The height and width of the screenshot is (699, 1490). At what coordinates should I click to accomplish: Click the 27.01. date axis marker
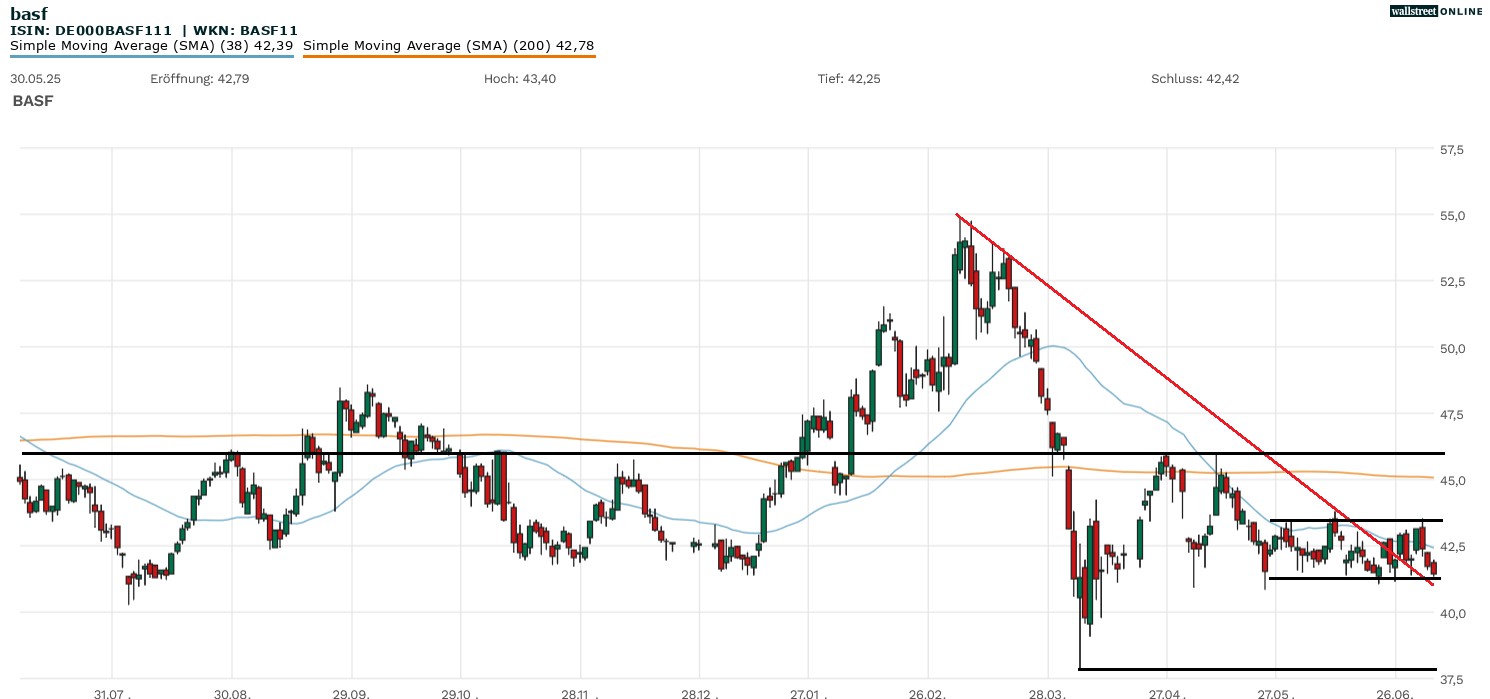click(x=806, y=692)
